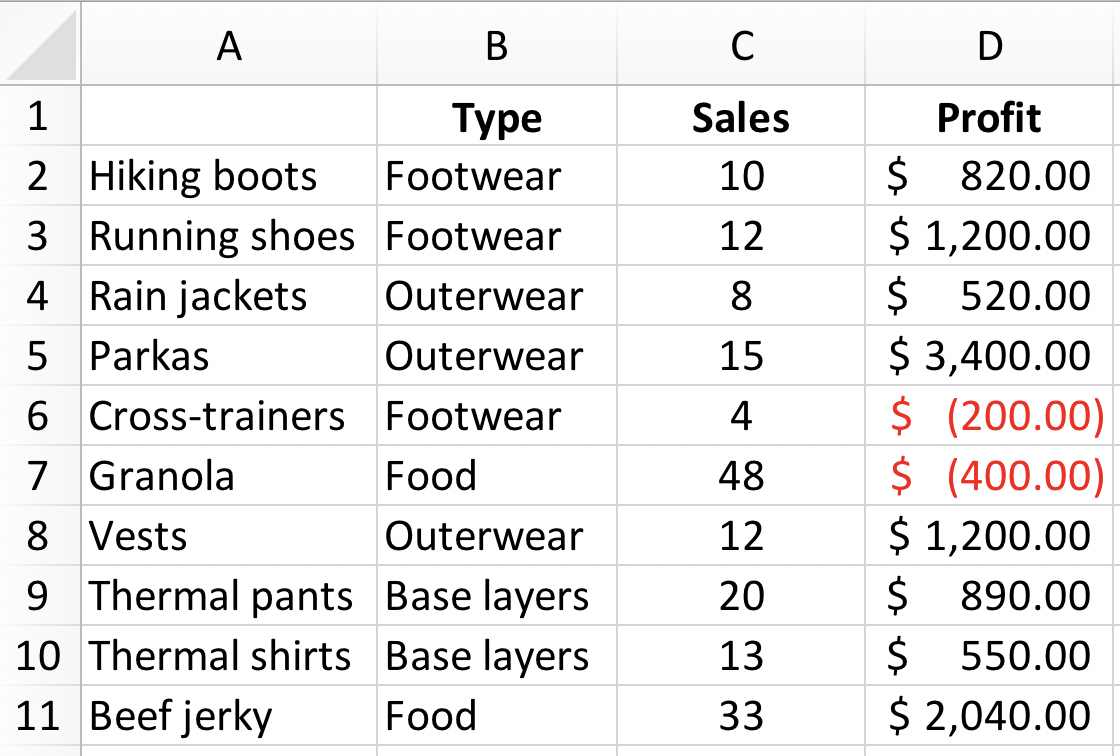
Task: Click the Type header cell
Action: (496, 116)
